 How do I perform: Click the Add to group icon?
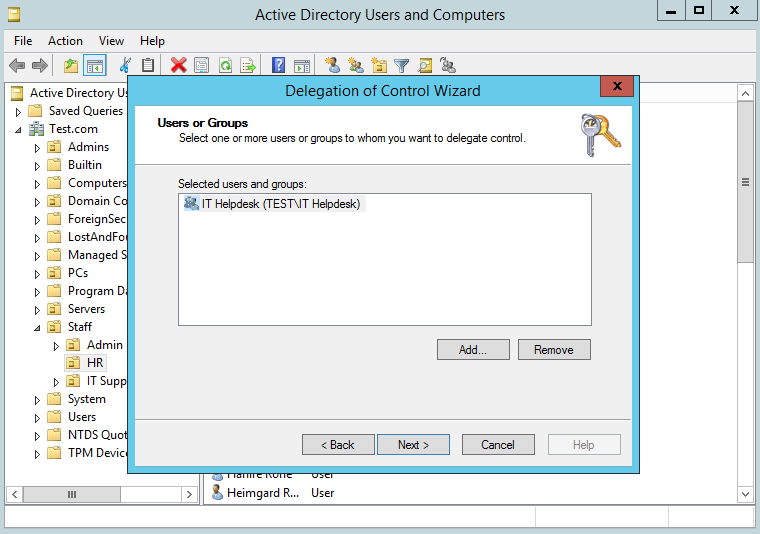pyautogui.click(x=448, y=65)
